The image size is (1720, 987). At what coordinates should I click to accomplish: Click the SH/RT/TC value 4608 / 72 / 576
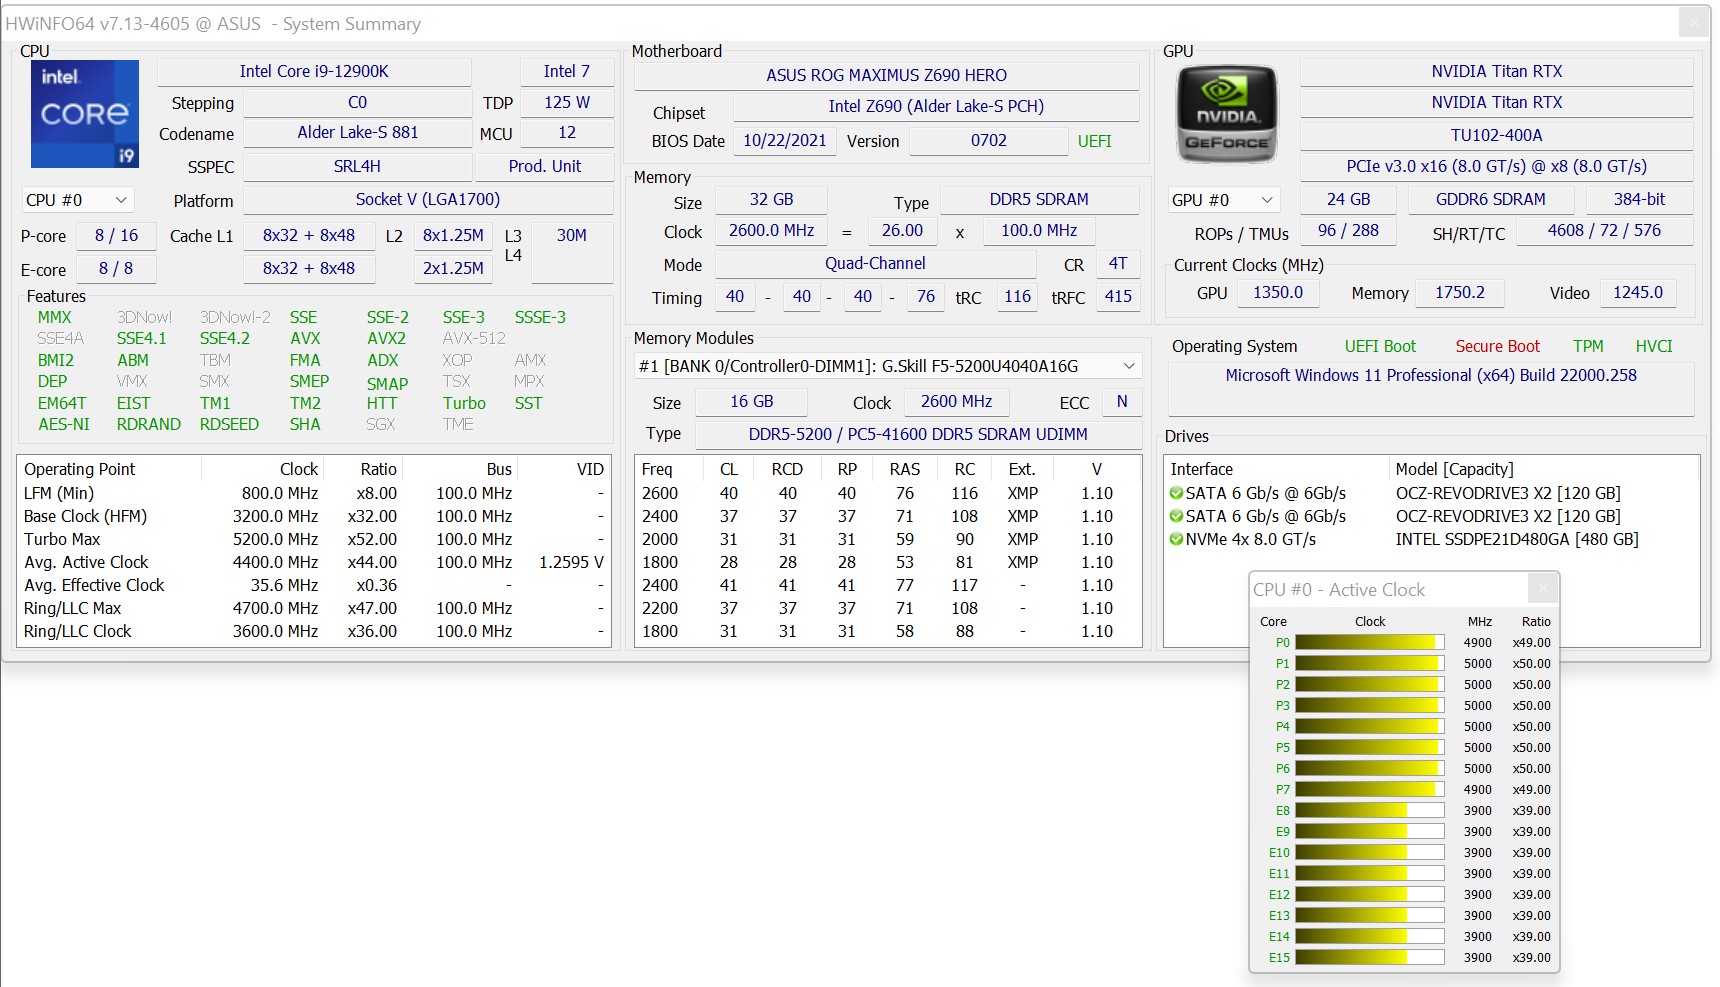point(1605,231)
